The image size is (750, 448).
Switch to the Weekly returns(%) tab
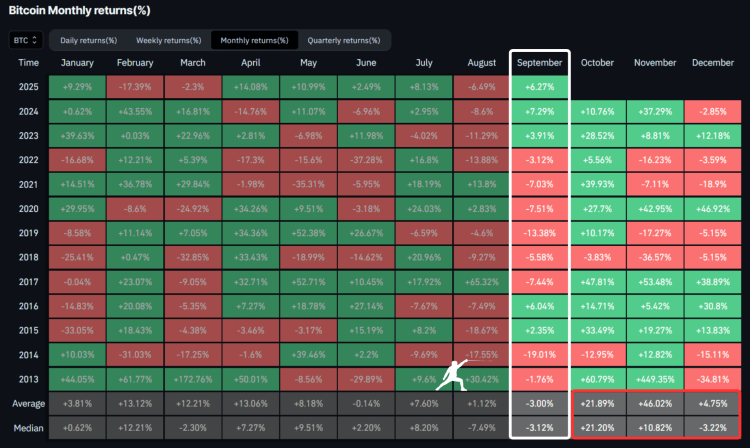[168, 41]
